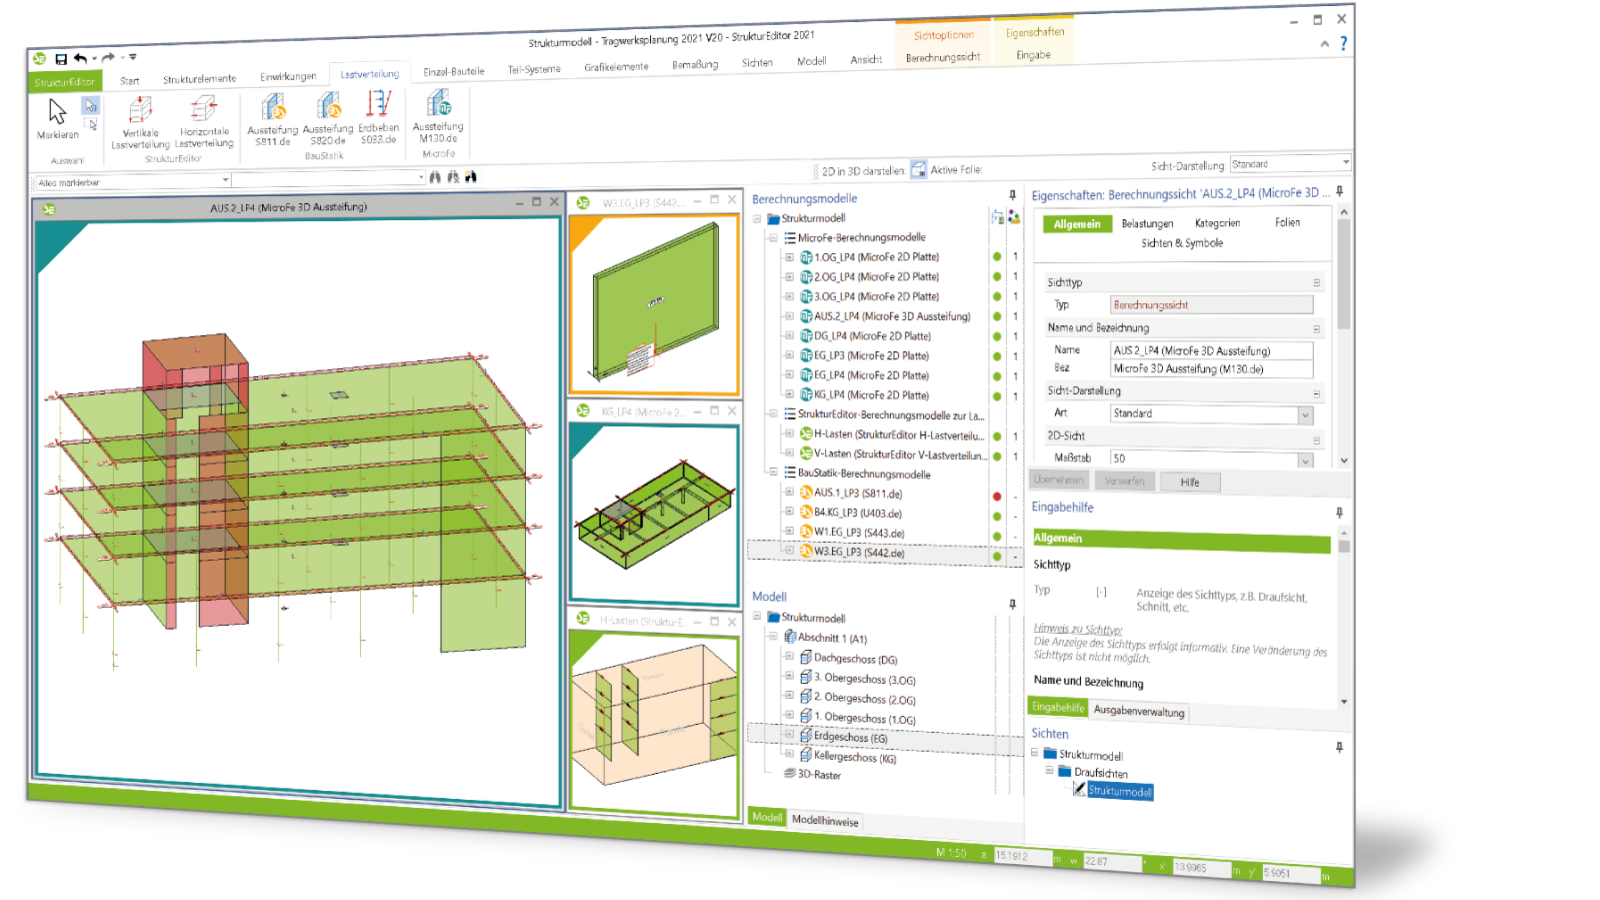The width and height of the screenshot is (1600, 900).
Task: Click application logo in title bar
Action: point(39,59)
